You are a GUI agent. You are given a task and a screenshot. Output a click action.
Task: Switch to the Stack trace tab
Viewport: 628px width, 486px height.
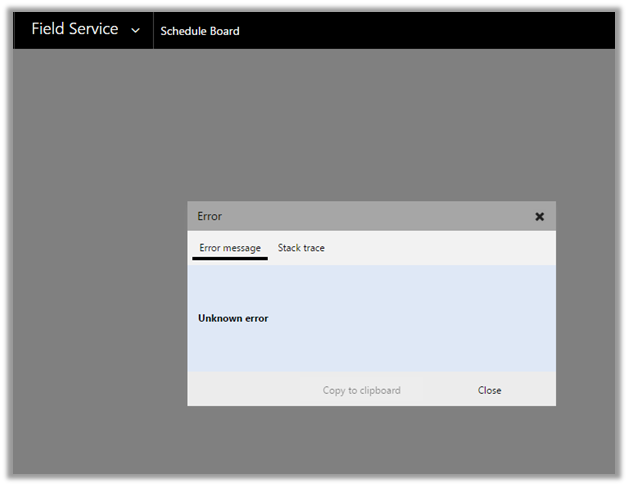tap(301, 248)
